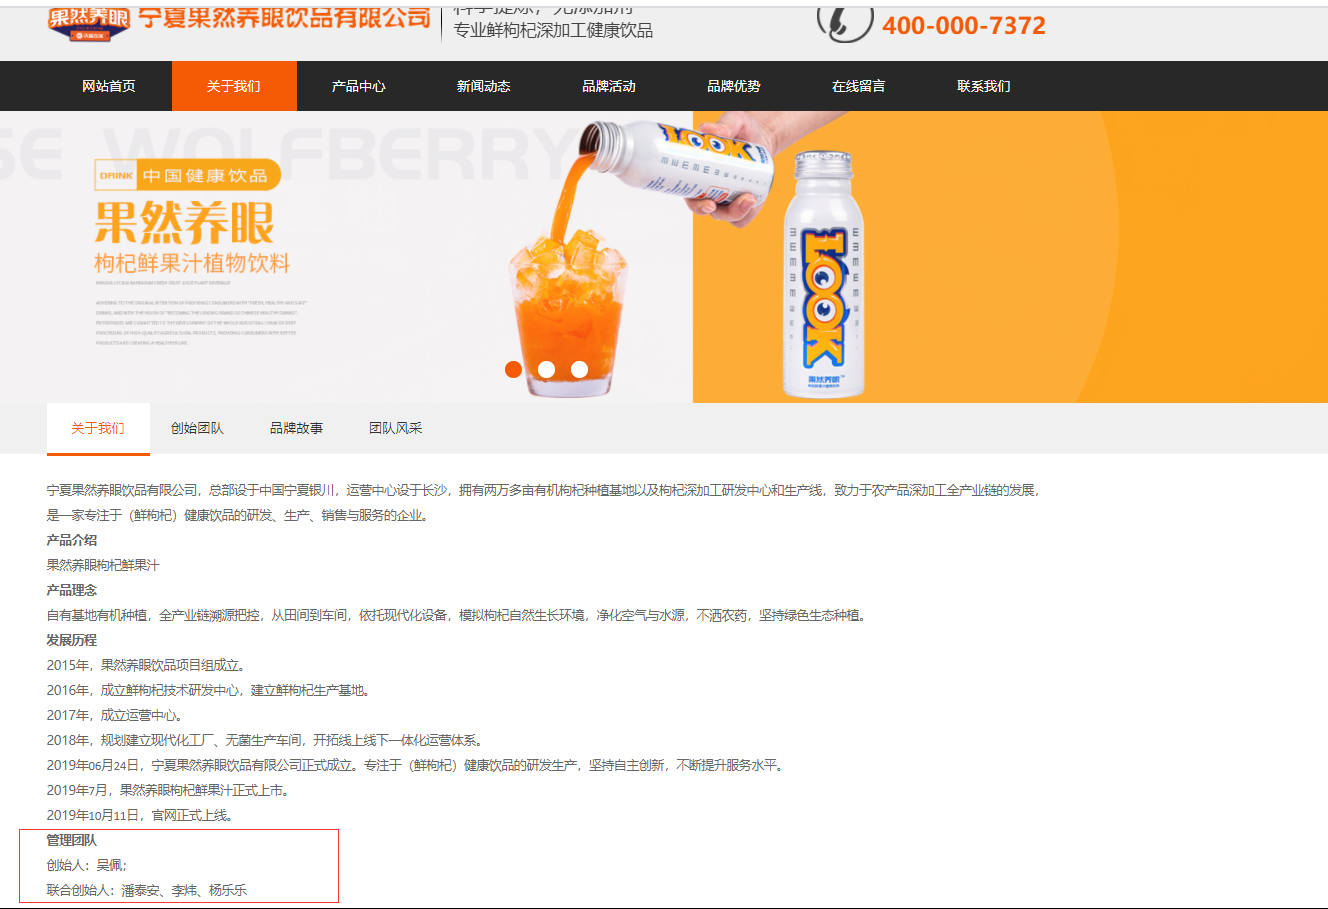This screenshot has height=909, width=1328.
Task: Click the LOOK bottle product image
Action: tap(823, 275)
